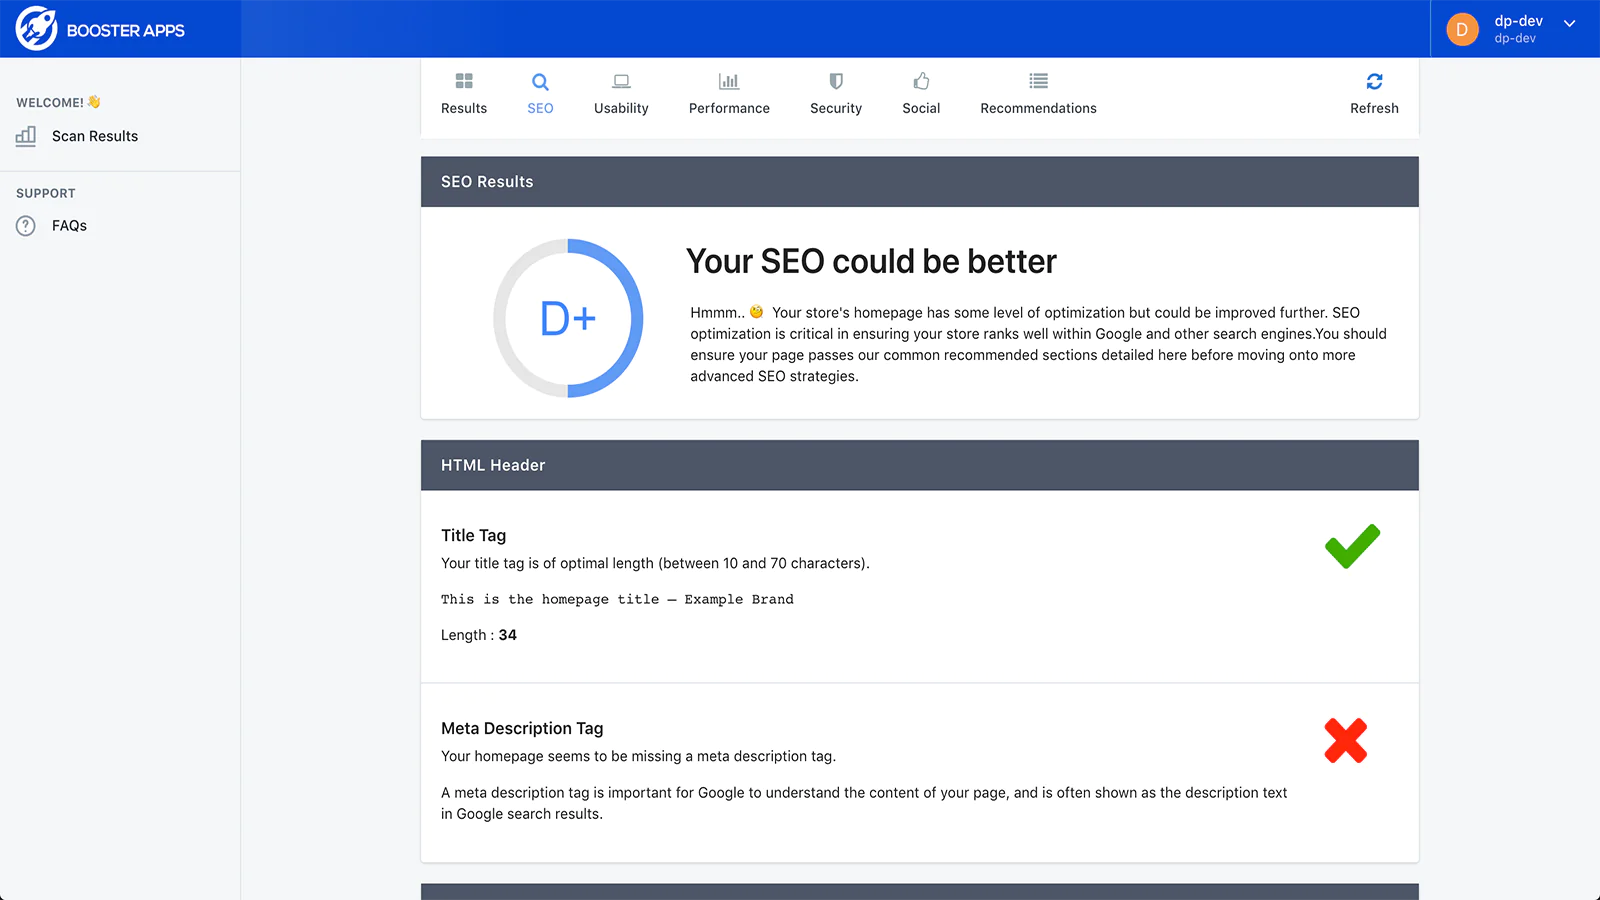Click the green Title Tag checkmark
This screenshot has height=900, width=1600.
[x=1352, y=546]
